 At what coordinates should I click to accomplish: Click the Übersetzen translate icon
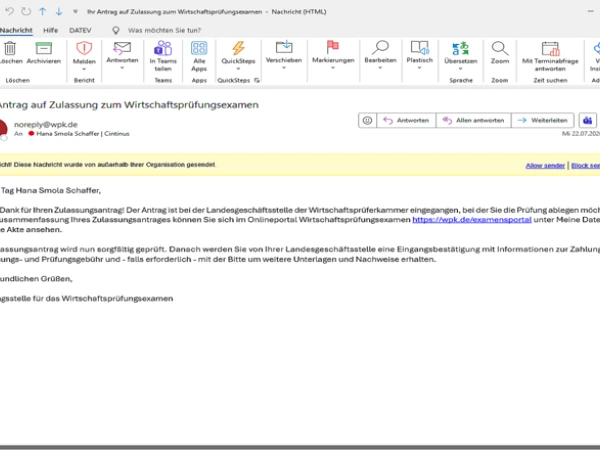tap(460, 49)
